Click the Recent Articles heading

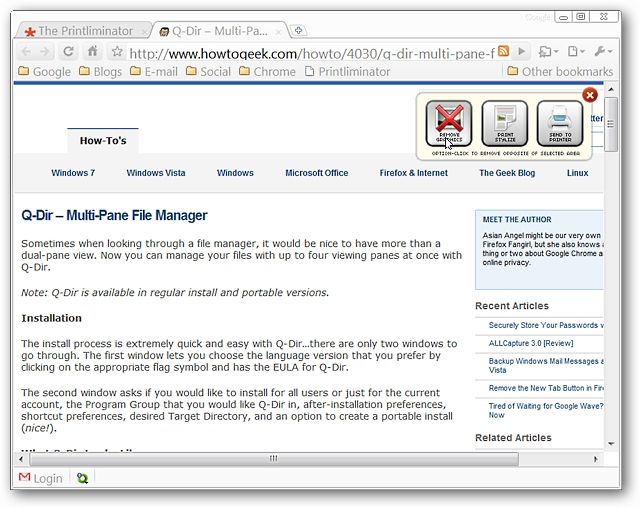512,306
